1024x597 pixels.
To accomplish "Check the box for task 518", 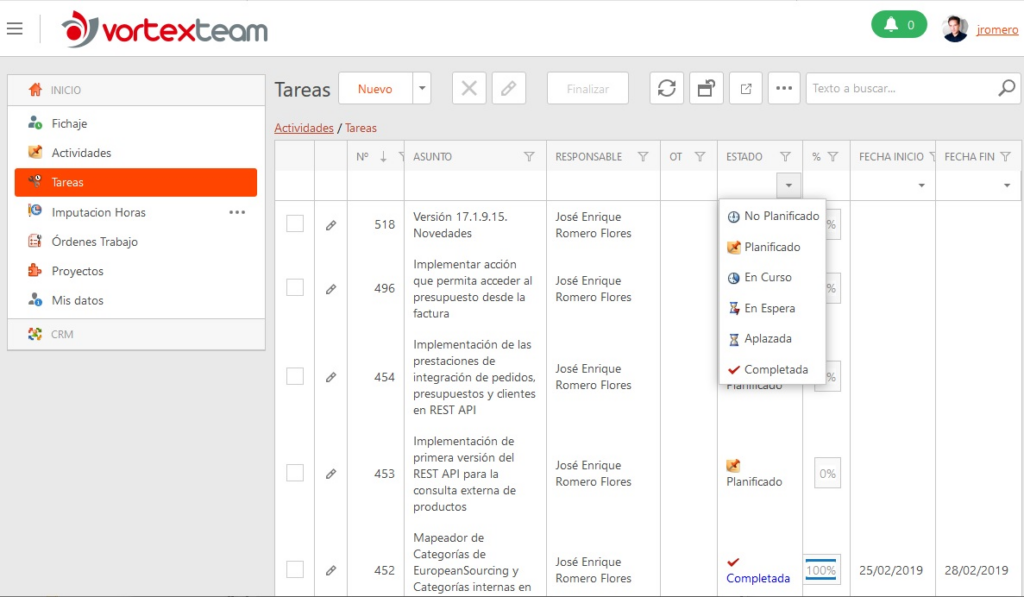I will point(295,223).
